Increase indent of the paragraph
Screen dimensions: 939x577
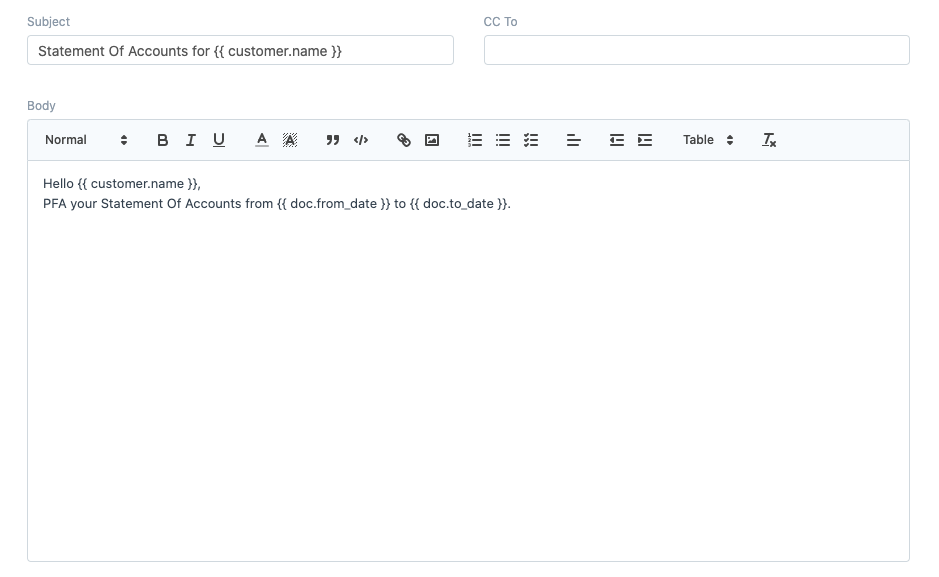click(645, 140)
